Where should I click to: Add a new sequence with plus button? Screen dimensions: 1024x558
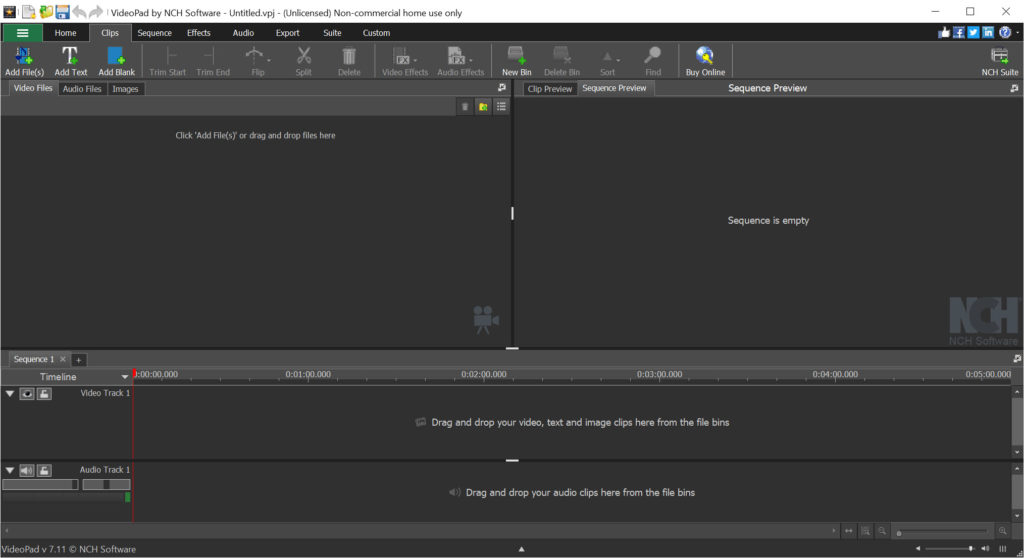pyautogui.click(x=78, y=359)
